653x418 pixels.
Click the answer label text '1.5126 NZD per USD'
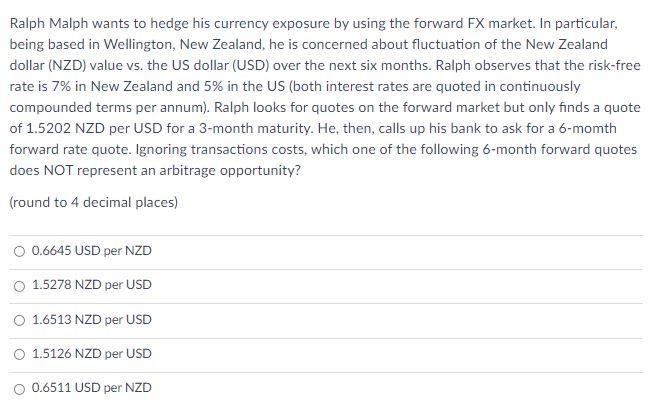tap(92, 353)
